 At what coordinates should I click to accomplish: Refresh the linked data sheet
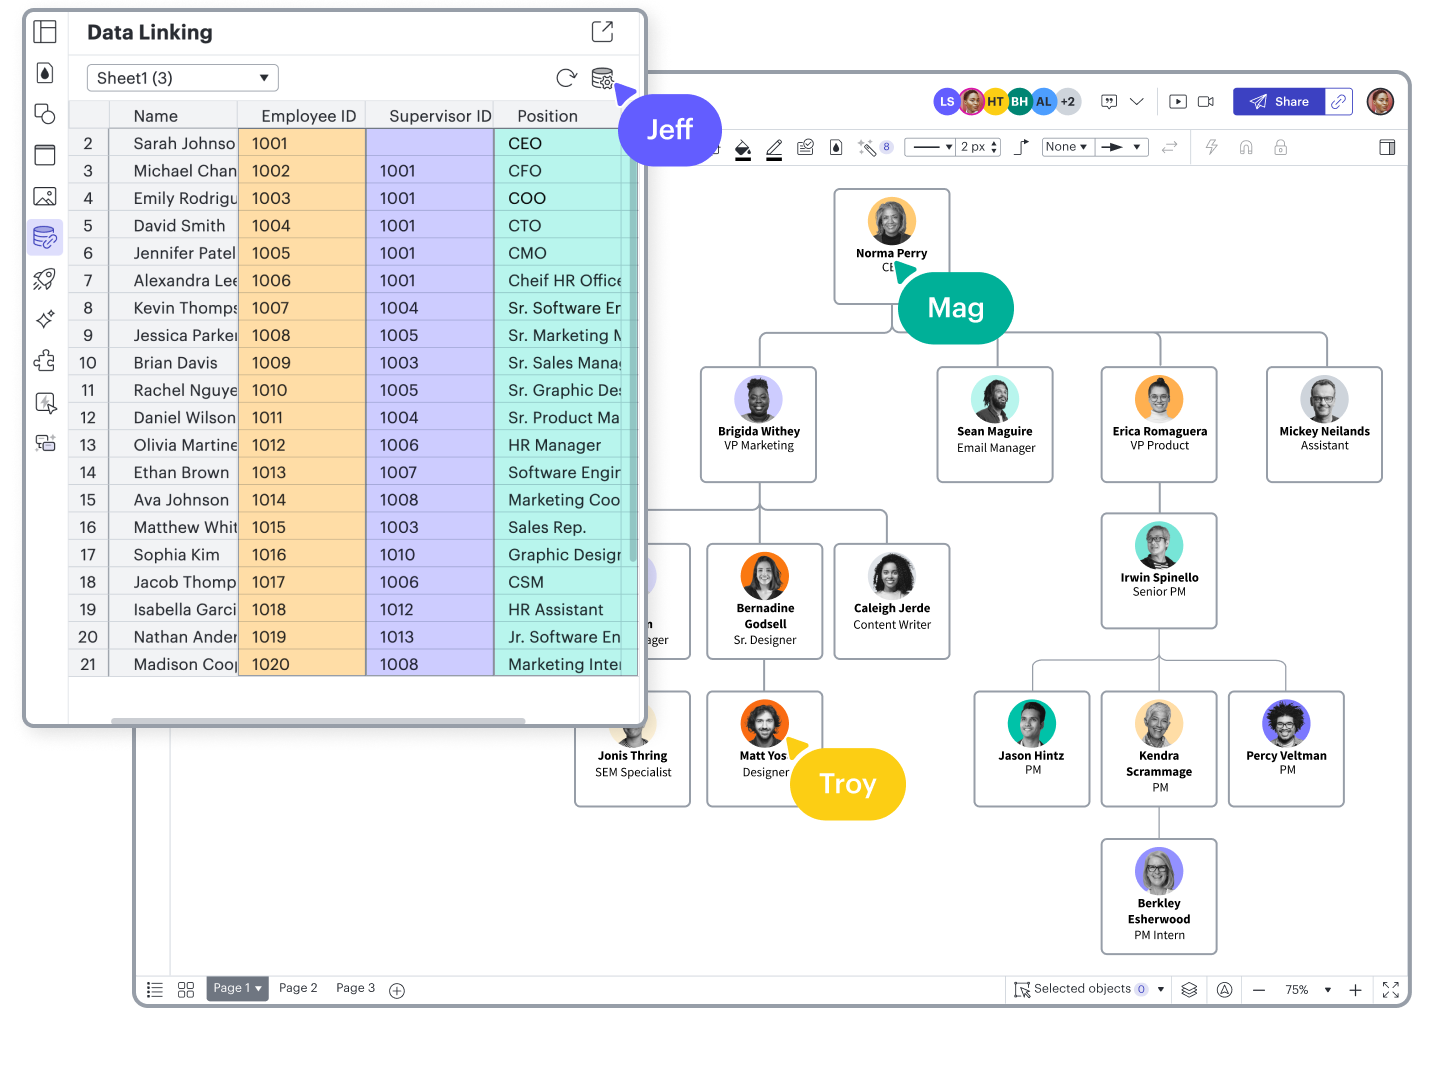(x=566, y=78)
